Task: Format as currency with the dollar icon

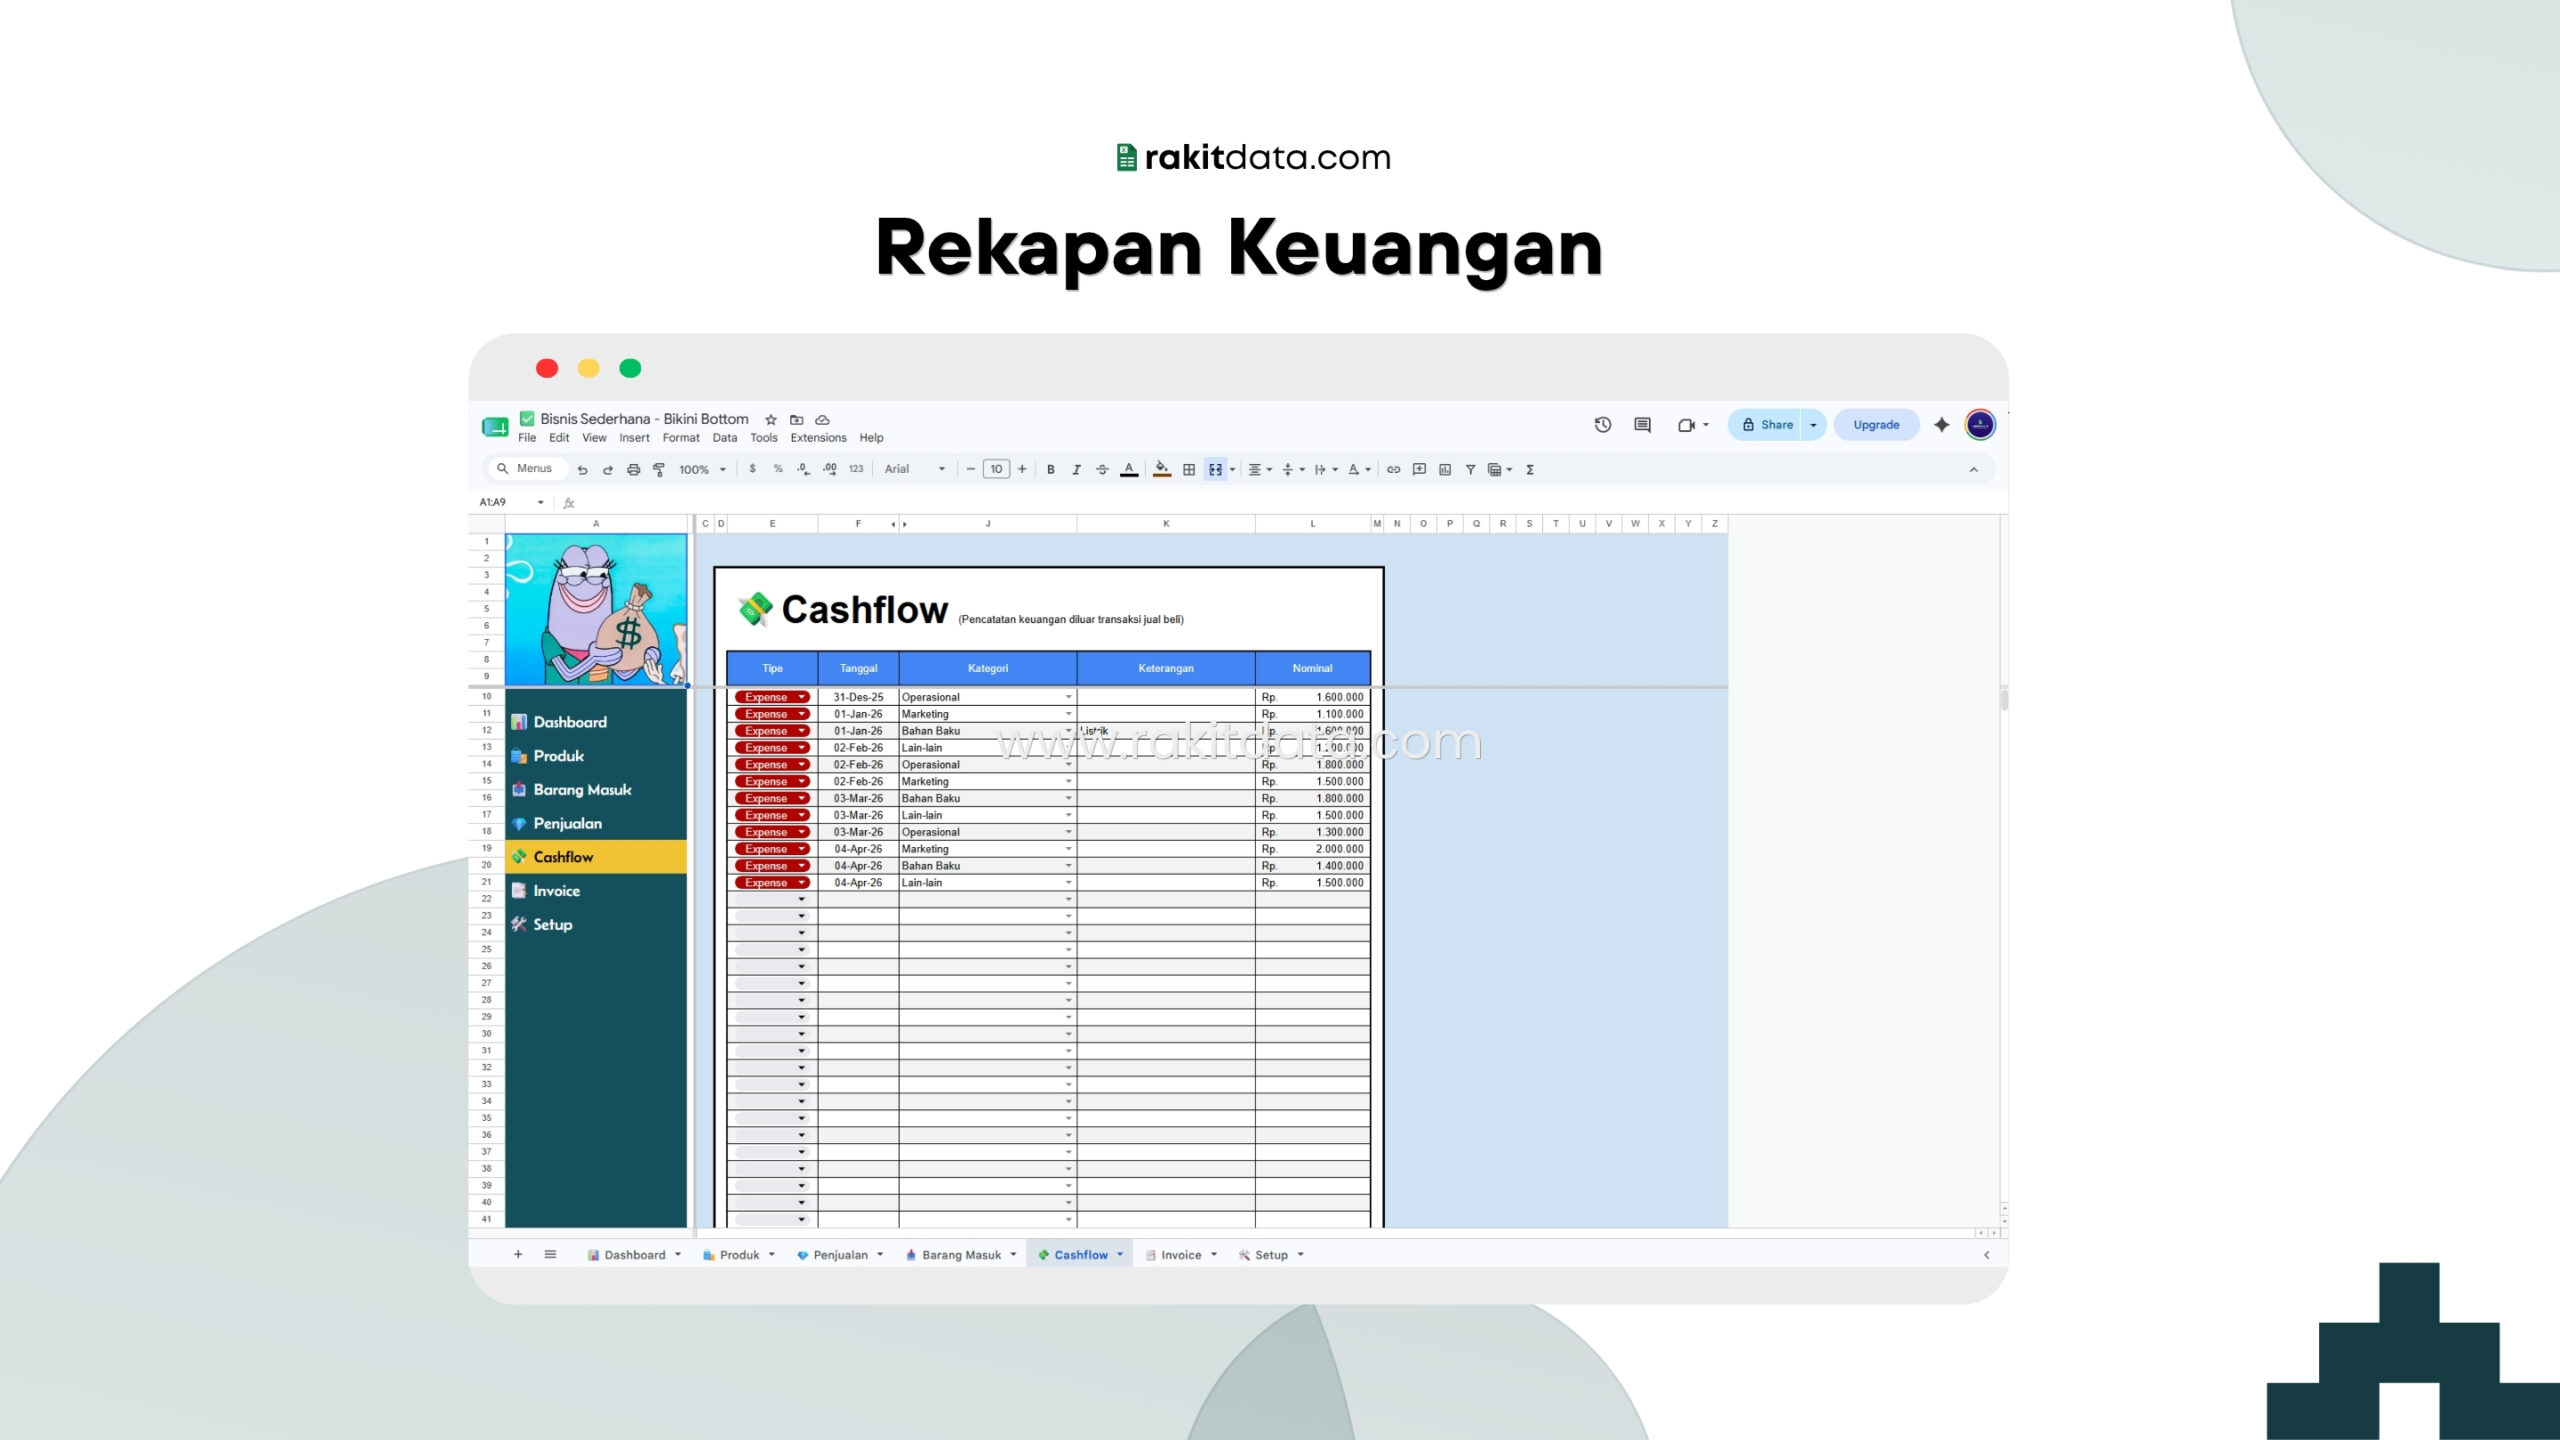Action: point(752,469)
